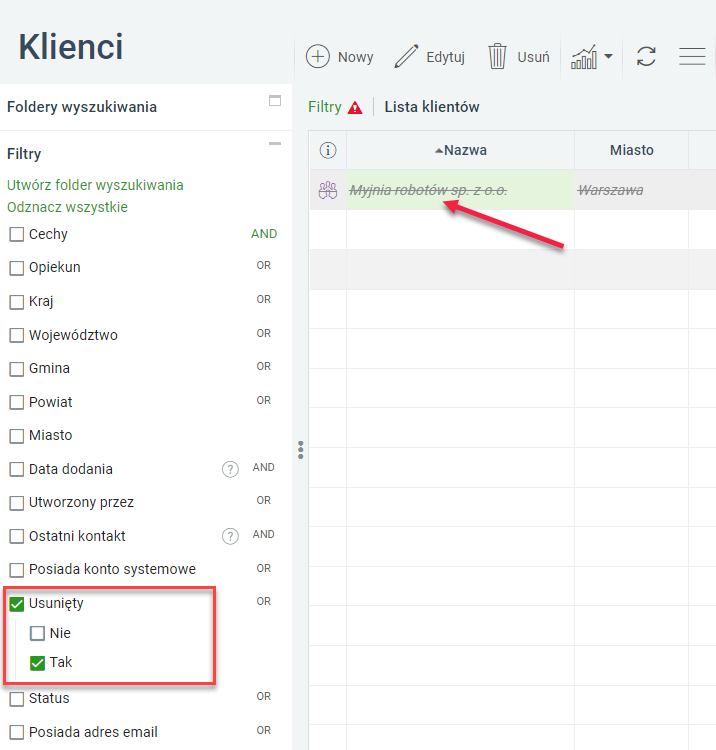Screen dimensions: 716x750
Task: Enable the Województwo filter checkbox
Action: (17, 335)
